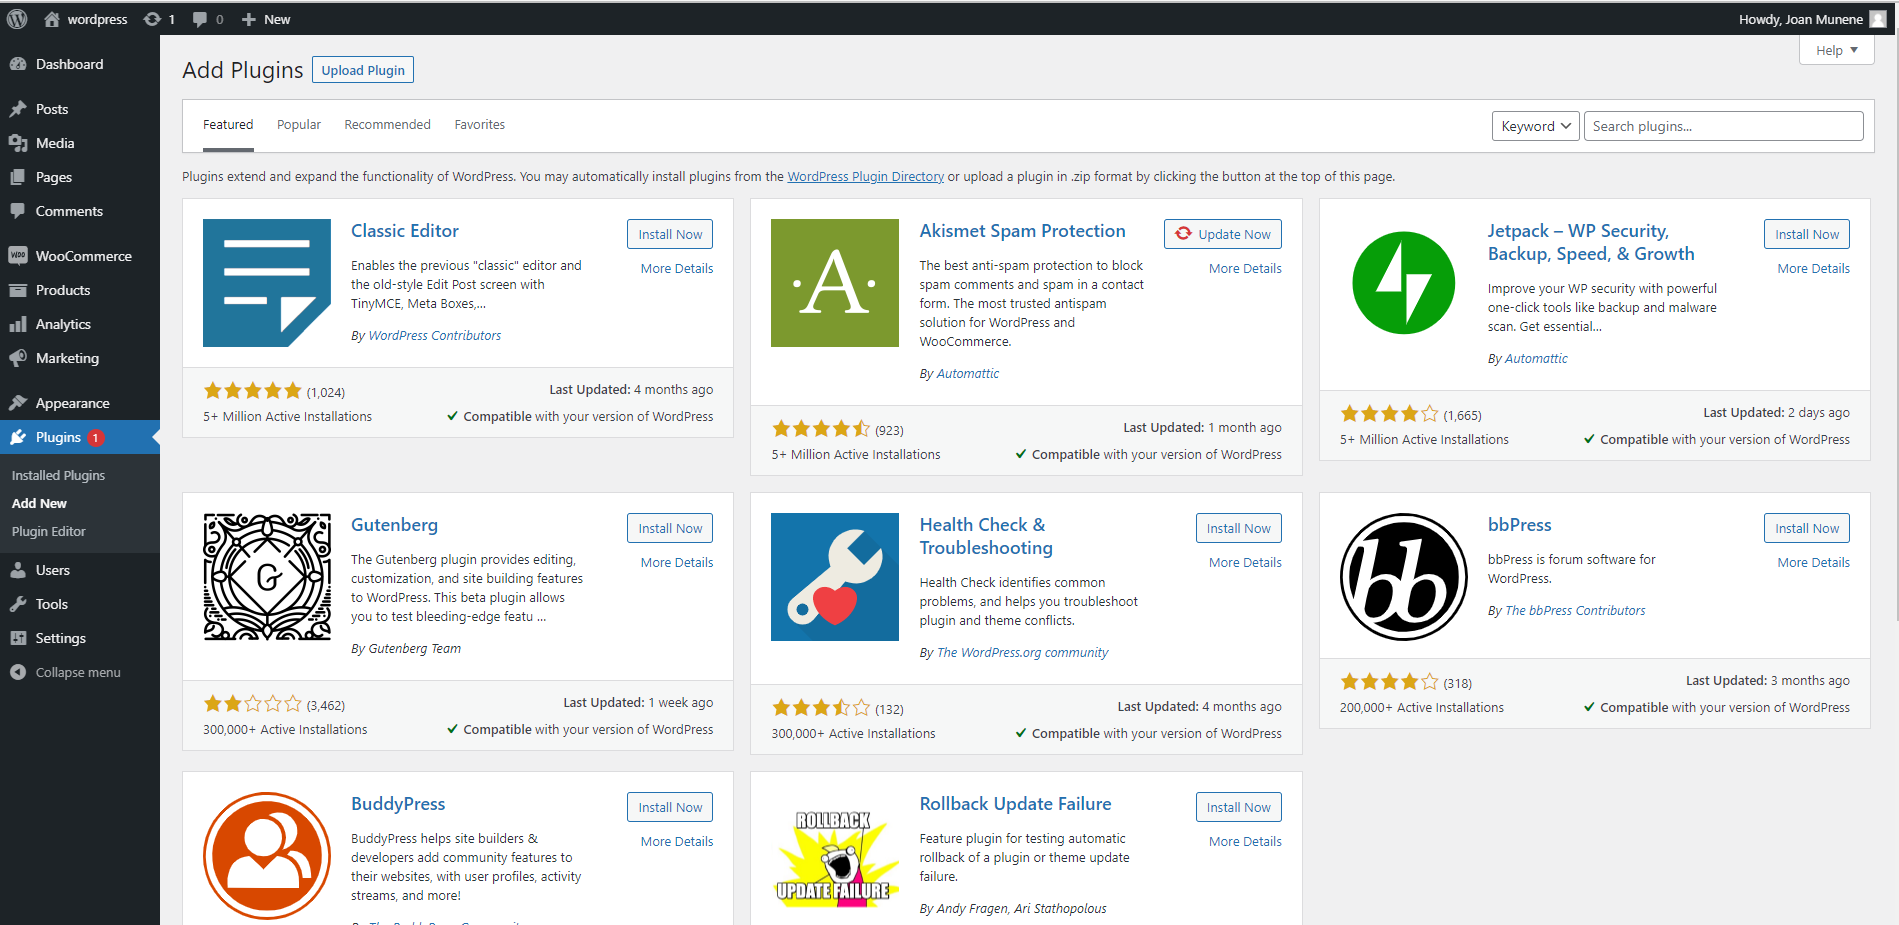Click the plus New icon
Viewport: 1899px width, 925px height.
coord(249,19)
